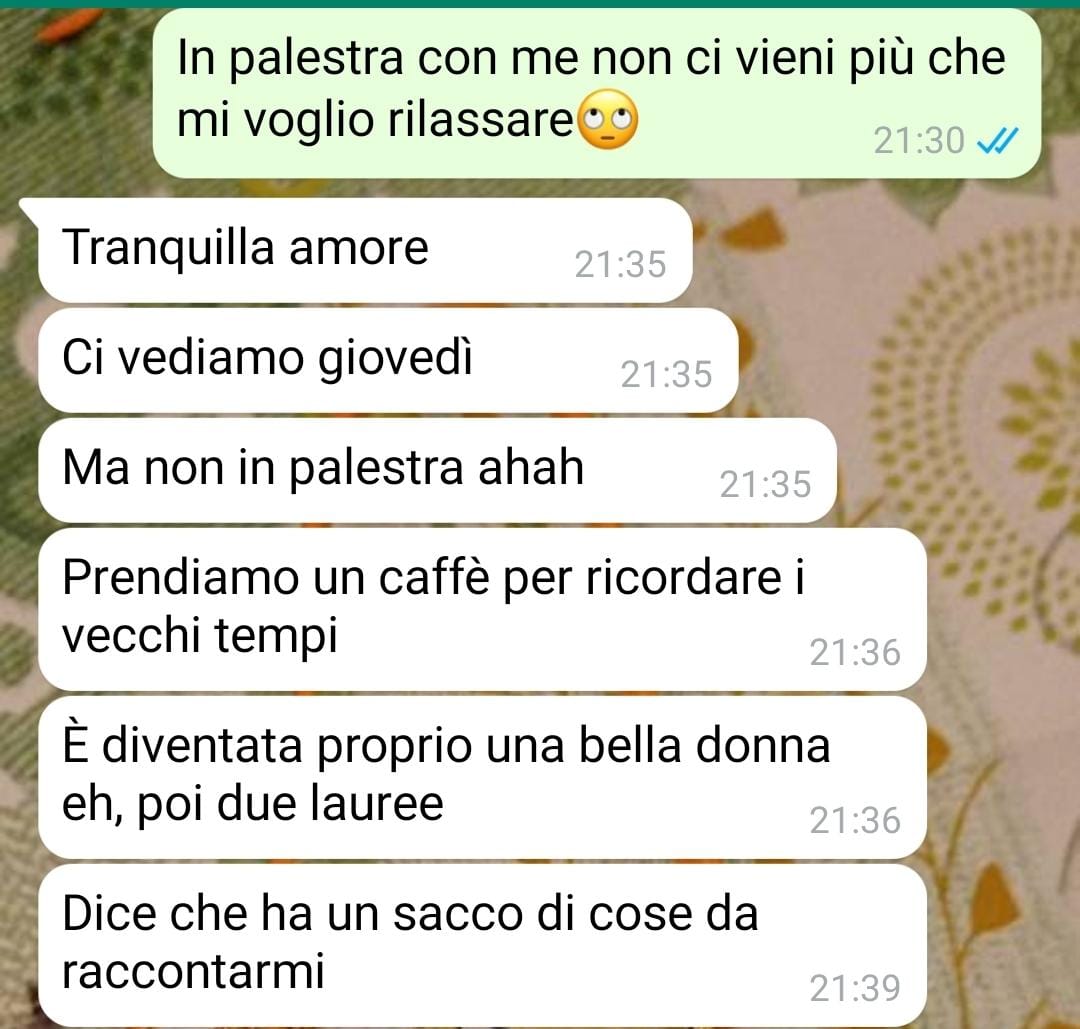Tap the blue double-check read receipt

click(998, 141)
